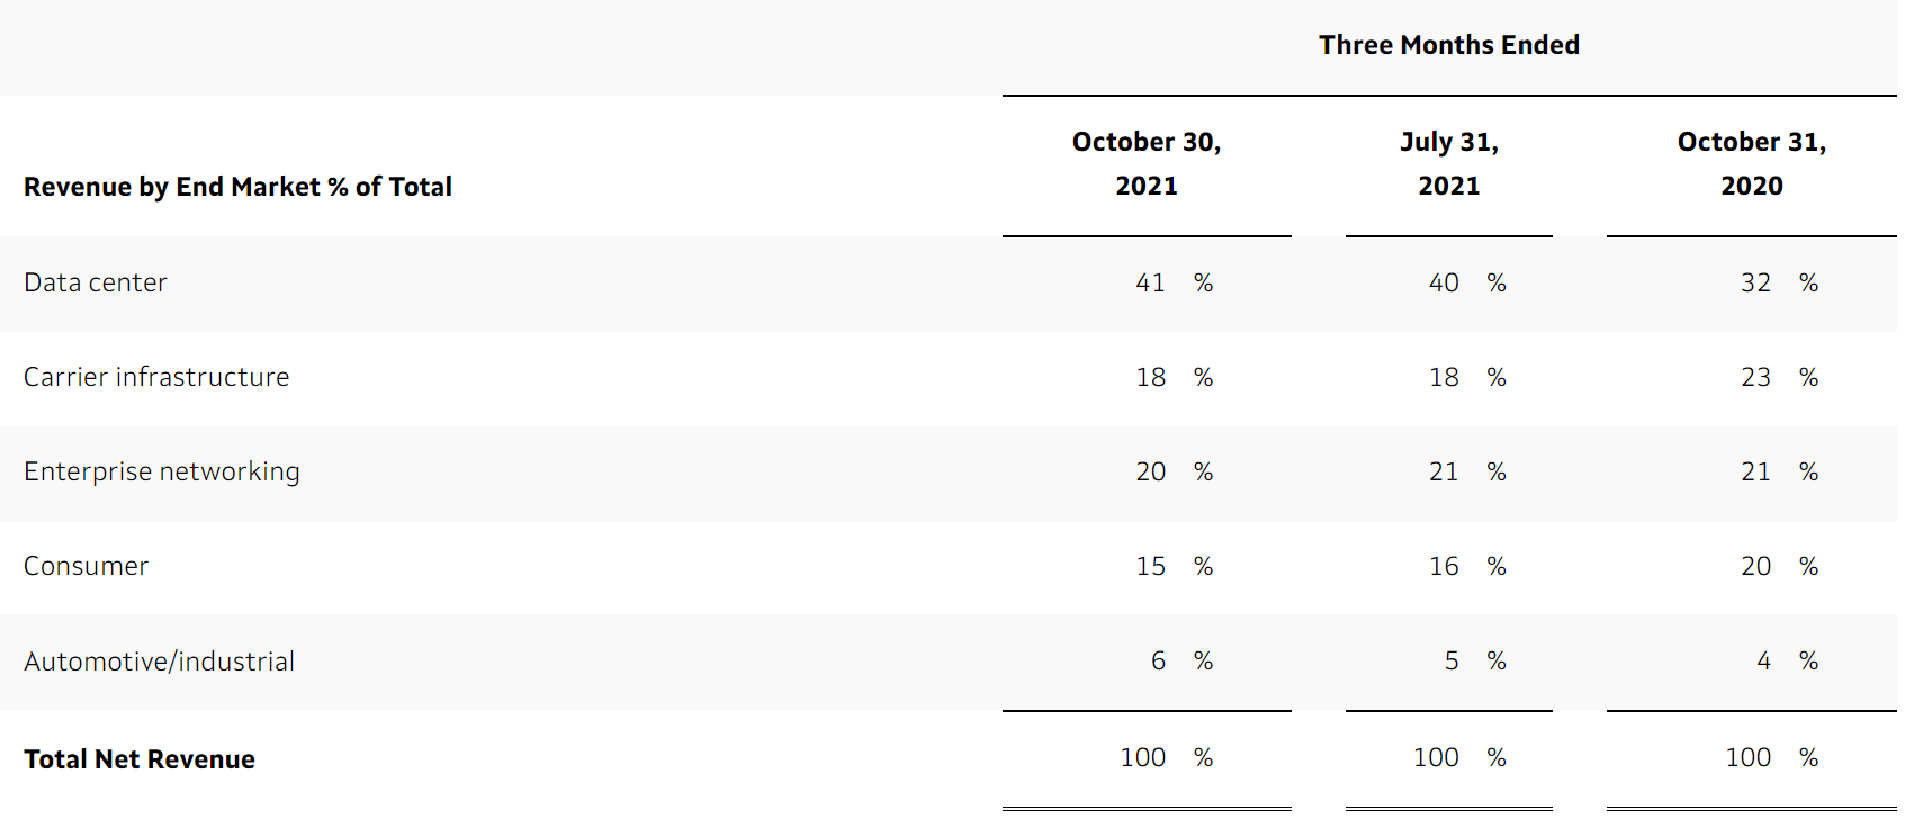Click the "Three Months Ended" header
Image resolution: width=1906 pixels, height=819 pixels.
tap(1448, 45)
